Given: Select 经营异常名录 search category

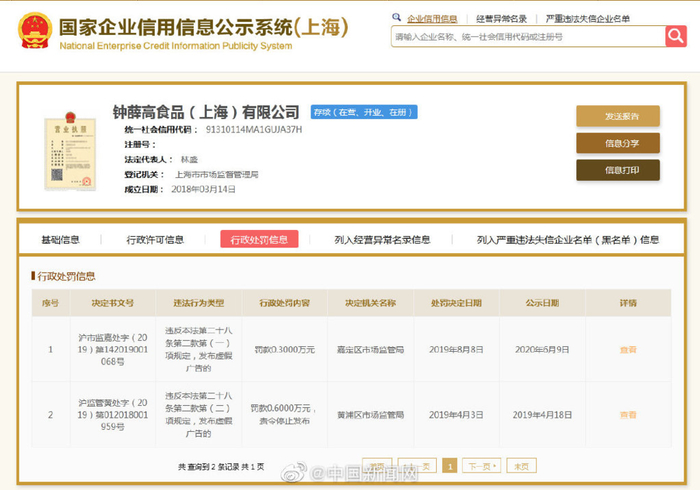Looking at the screenshot, I should point(501,19).
